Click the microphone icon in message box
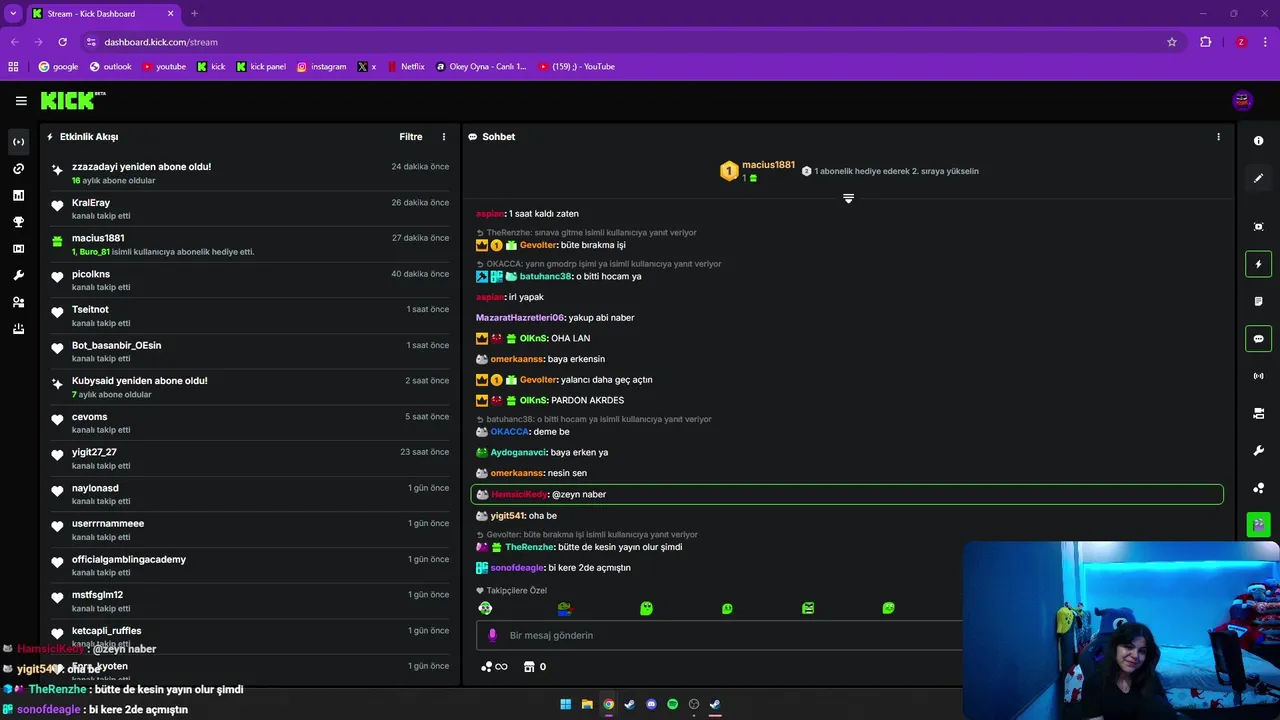Viewport: 1280px width, 720px height. (491, 635)
